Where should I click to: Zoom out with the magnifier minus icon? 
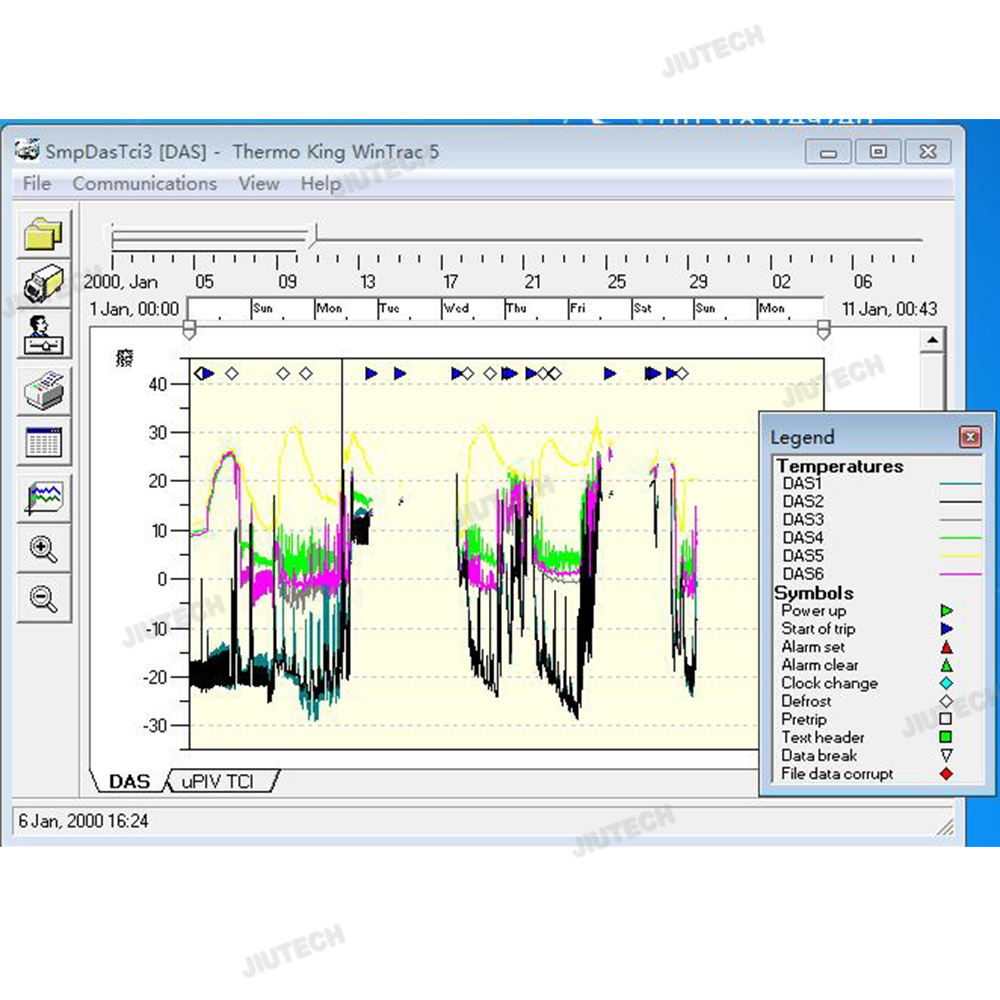coord(43,599)
